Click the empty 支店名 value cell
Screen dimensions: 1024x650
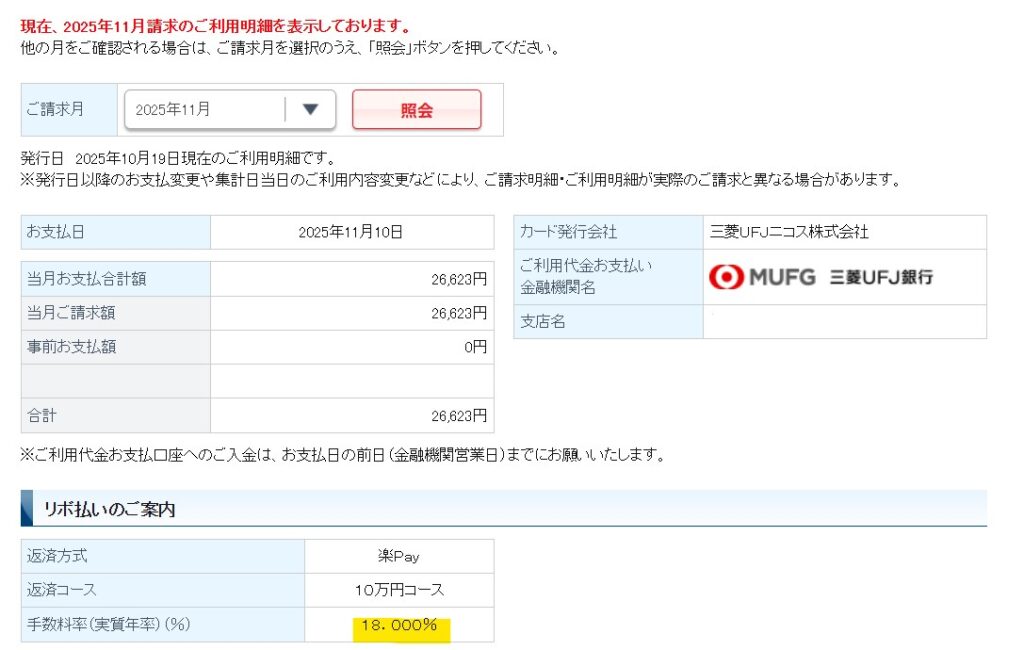(844, 322)
